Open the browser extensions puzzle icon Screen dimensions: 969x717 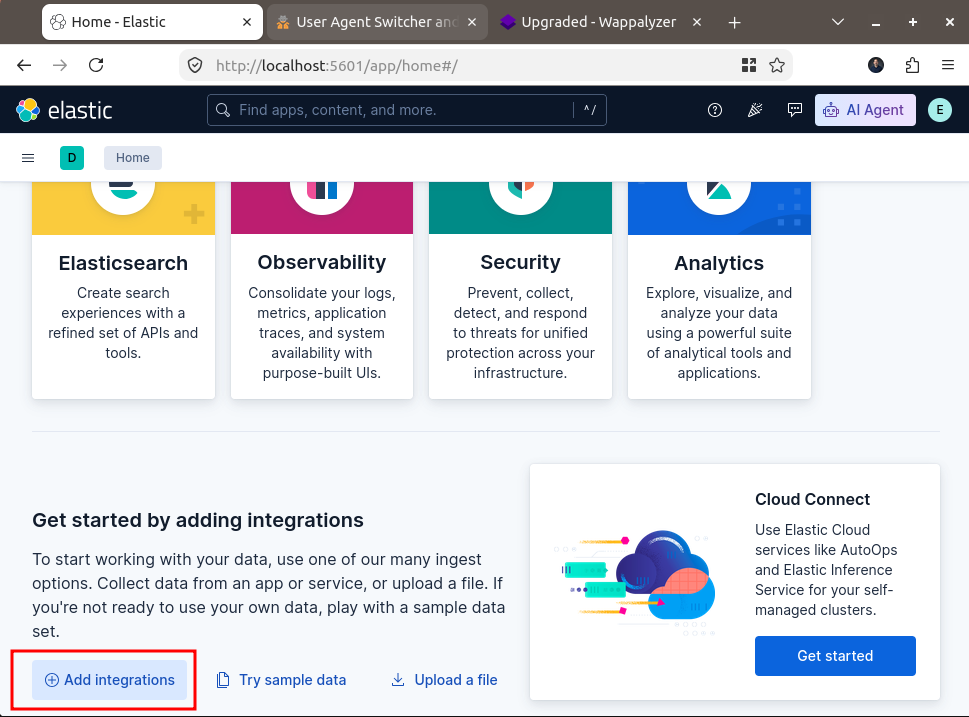coord(912,65)
